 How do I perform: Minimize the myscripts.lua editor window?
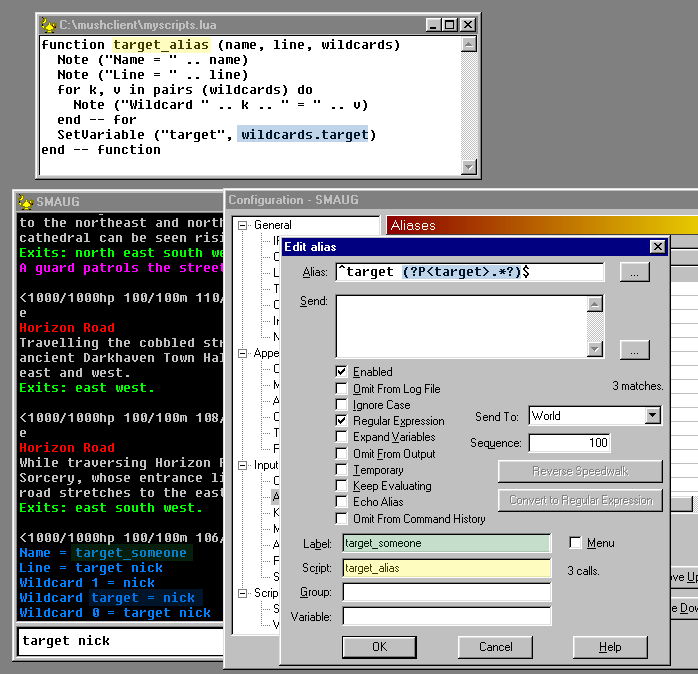click(432, 25)
